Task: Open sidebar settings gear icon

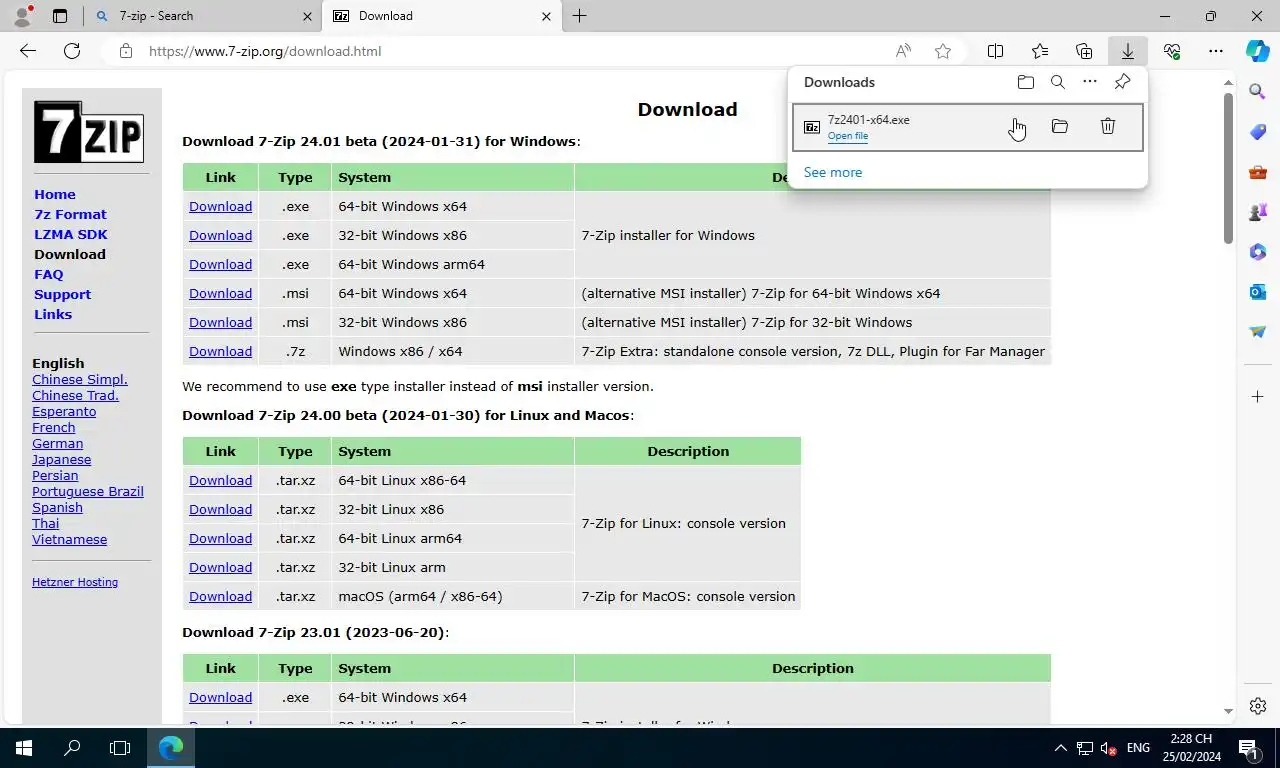Action: tap(1258, 706)
